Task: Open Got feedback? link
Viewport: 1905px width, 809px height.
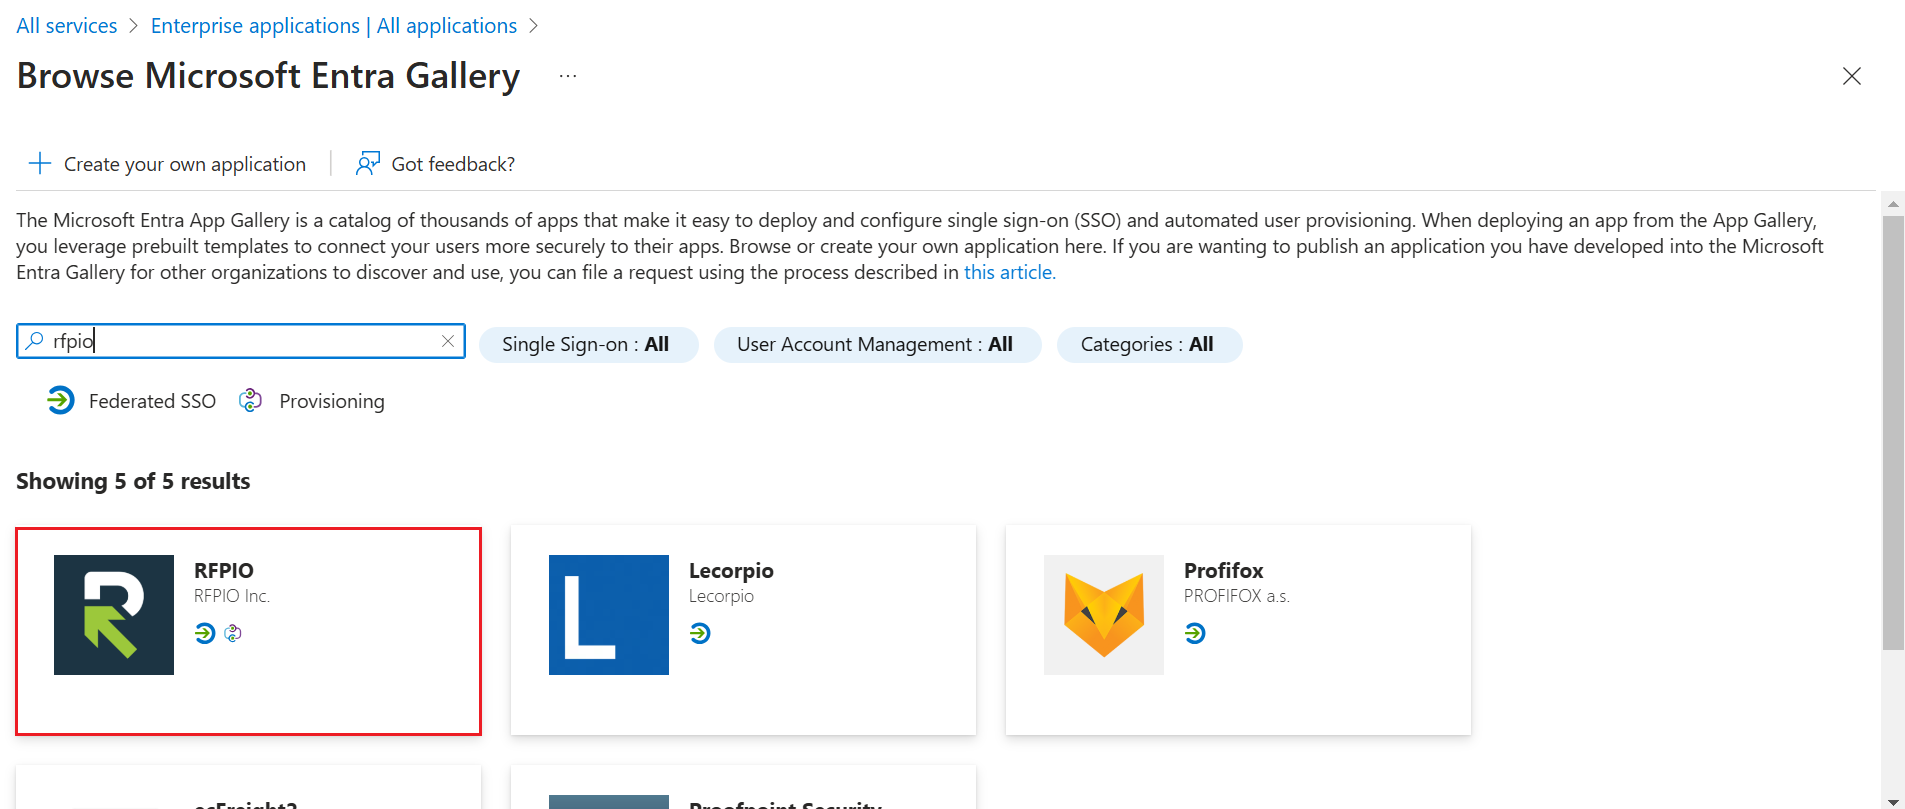Action: click(x=453, y=164)
